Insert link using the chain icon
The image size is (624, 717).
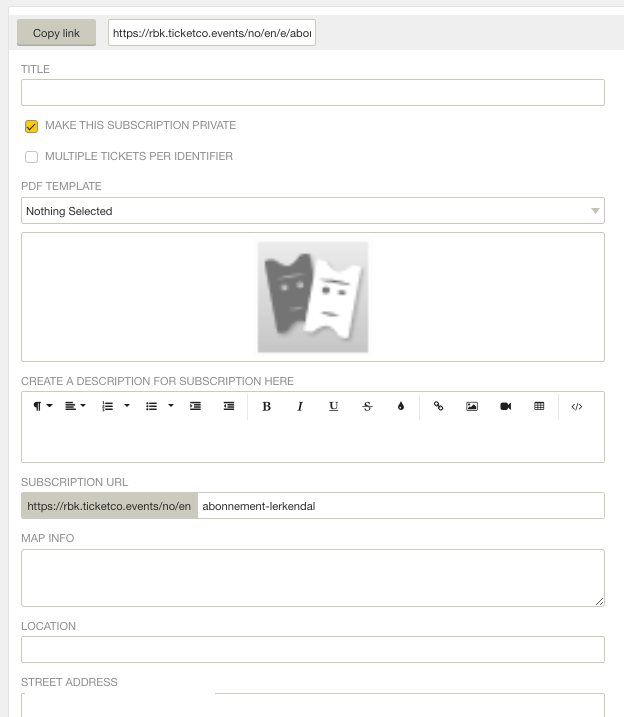(x=438, y=406)
